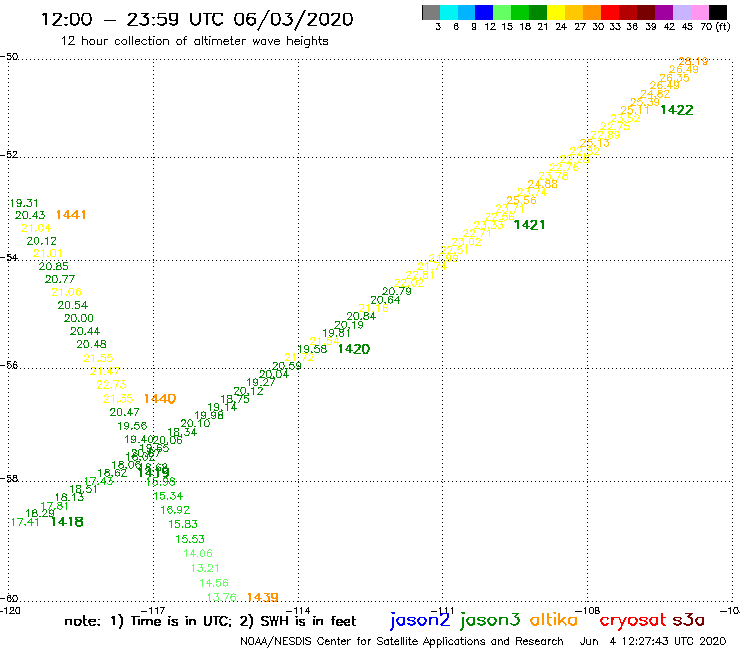Click the wave height value 14.06
This screenshot has height=650, width=740.
(198, 553)
